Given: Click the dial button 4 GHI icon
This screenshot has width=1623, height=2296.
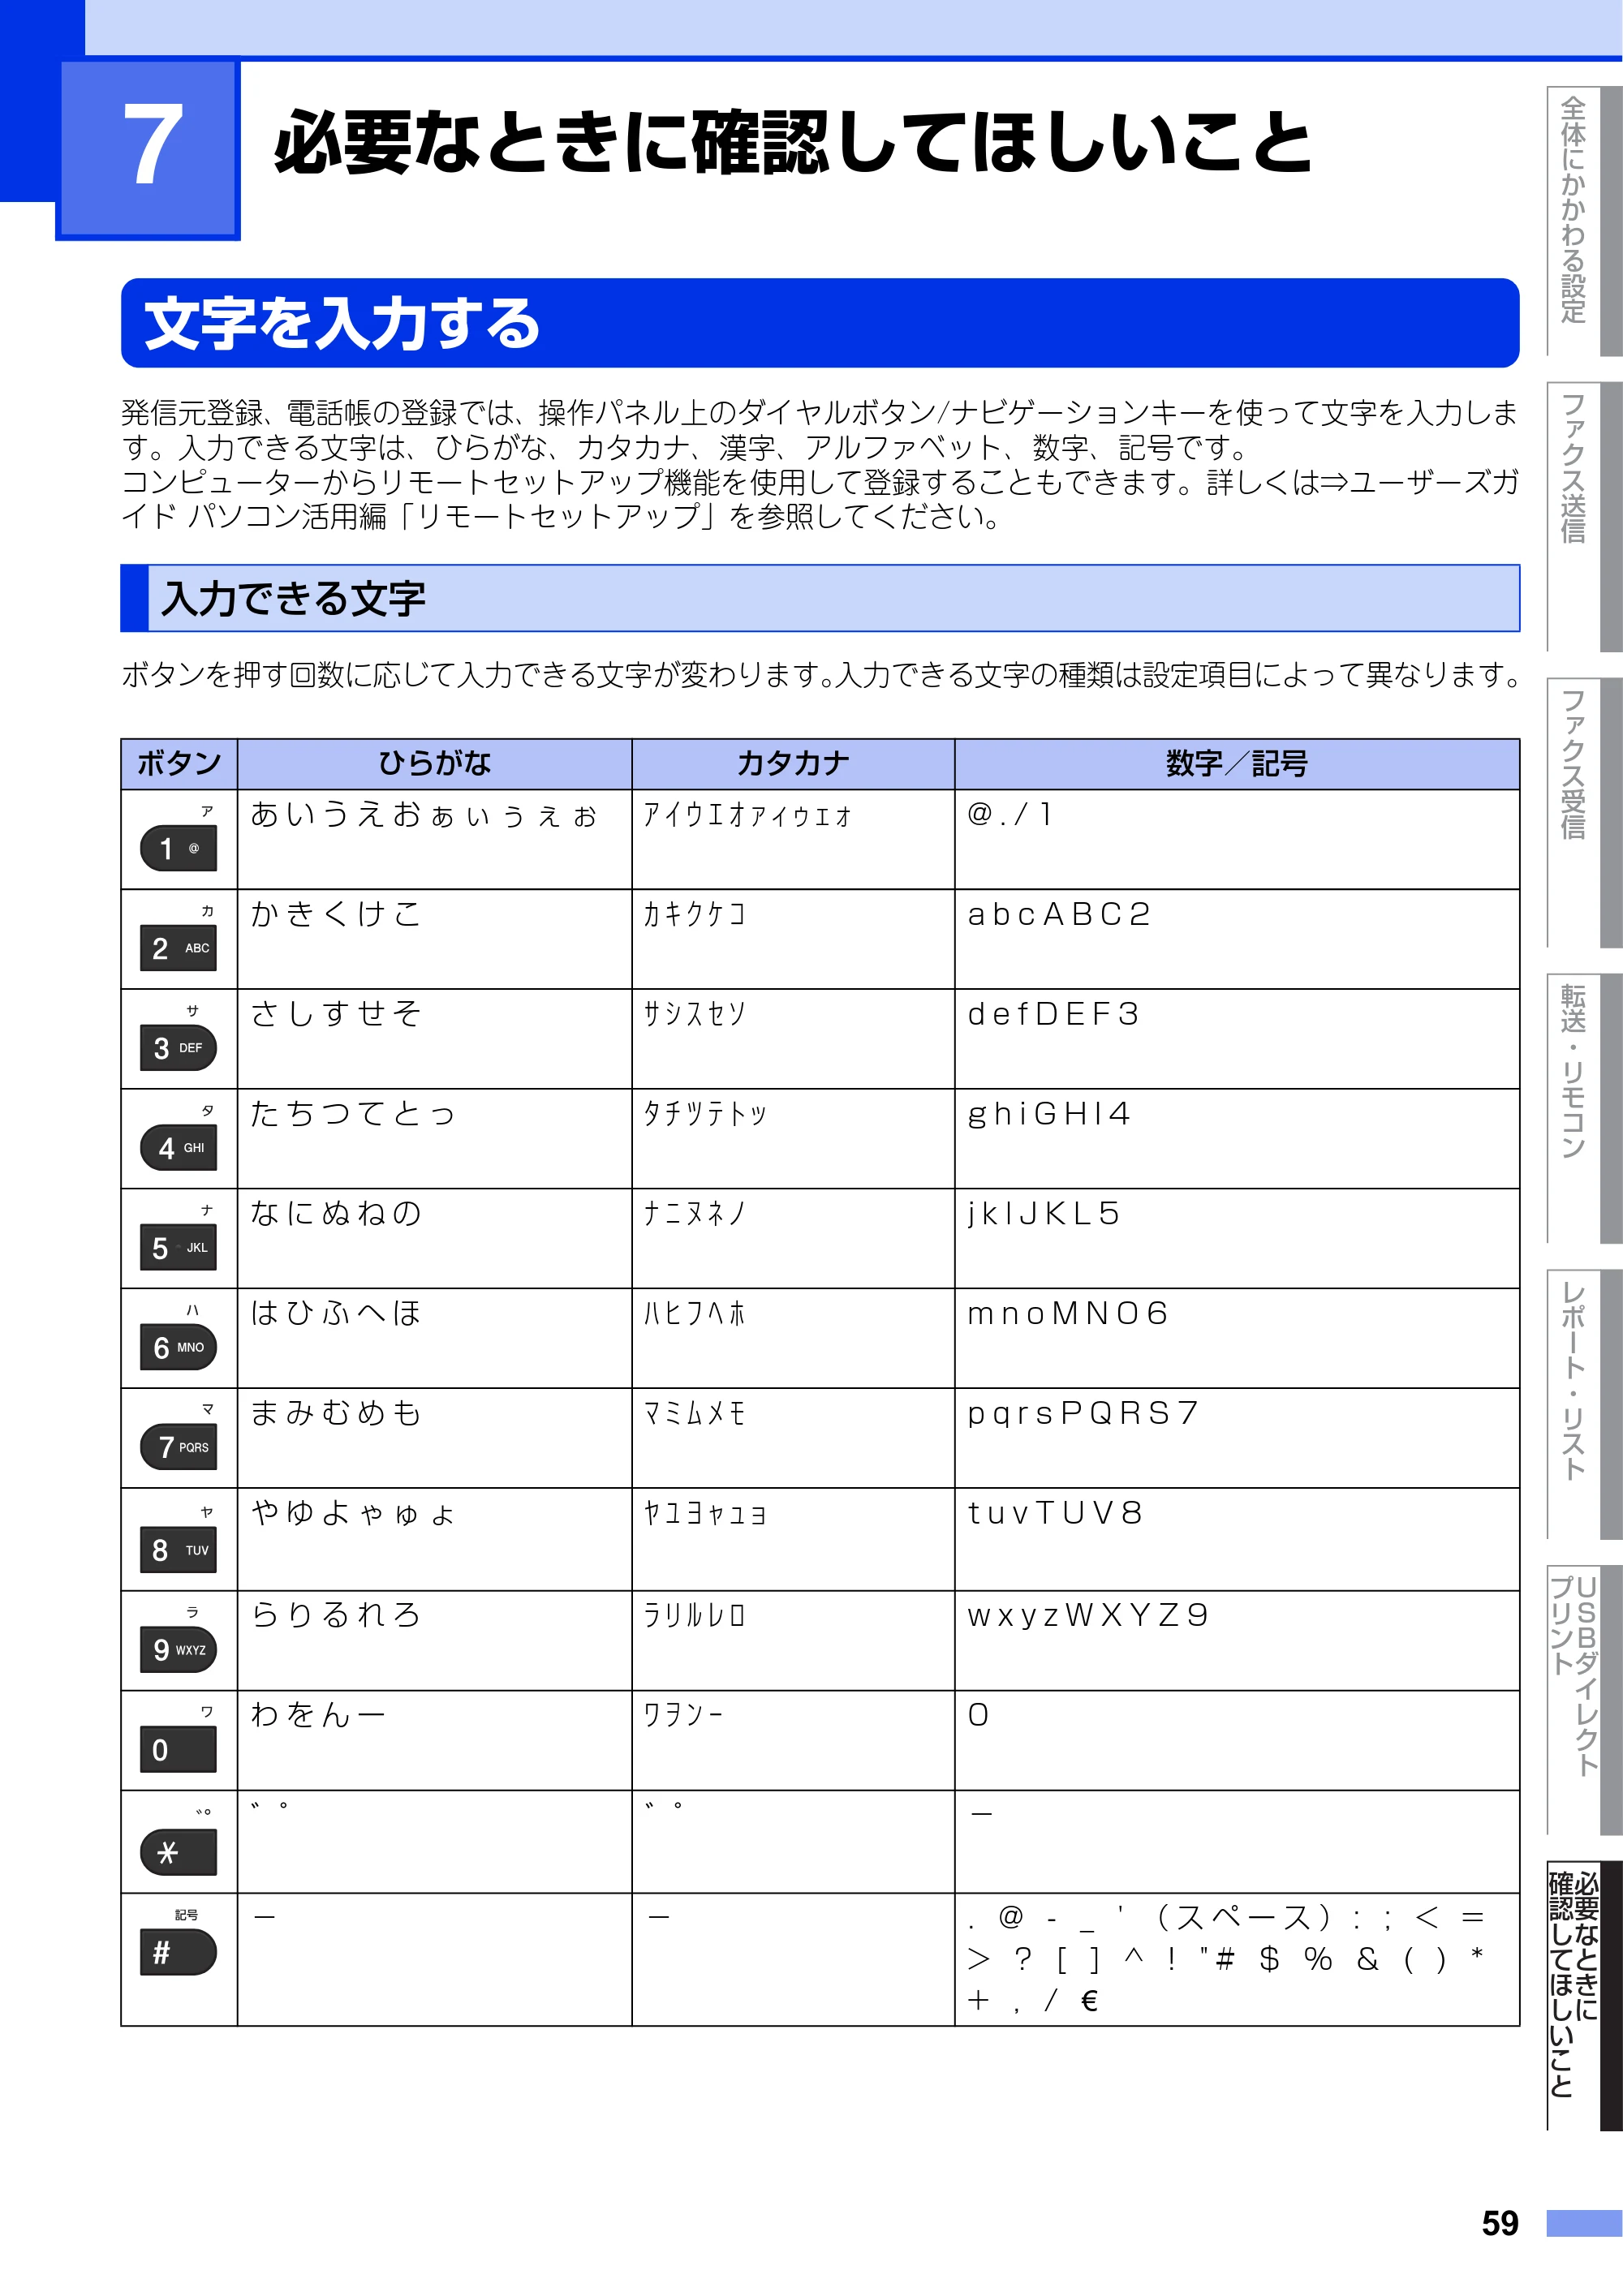Looking at the screenshot, I should coord(179,1147).
